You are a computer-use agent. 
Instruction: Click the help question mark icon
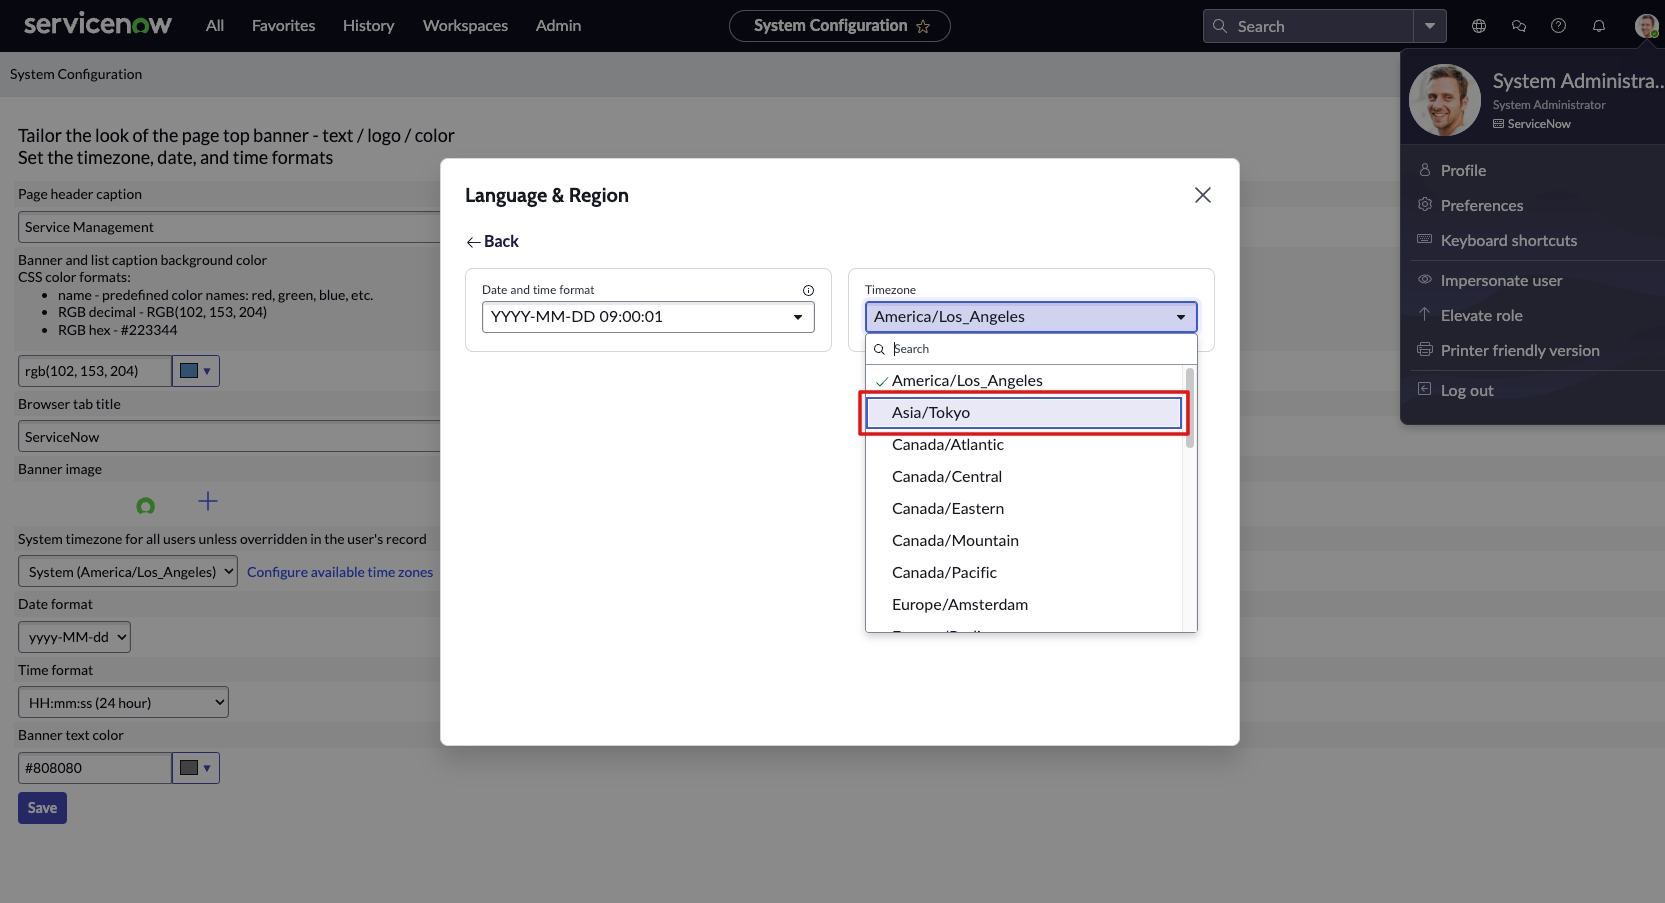point(1558,25)
